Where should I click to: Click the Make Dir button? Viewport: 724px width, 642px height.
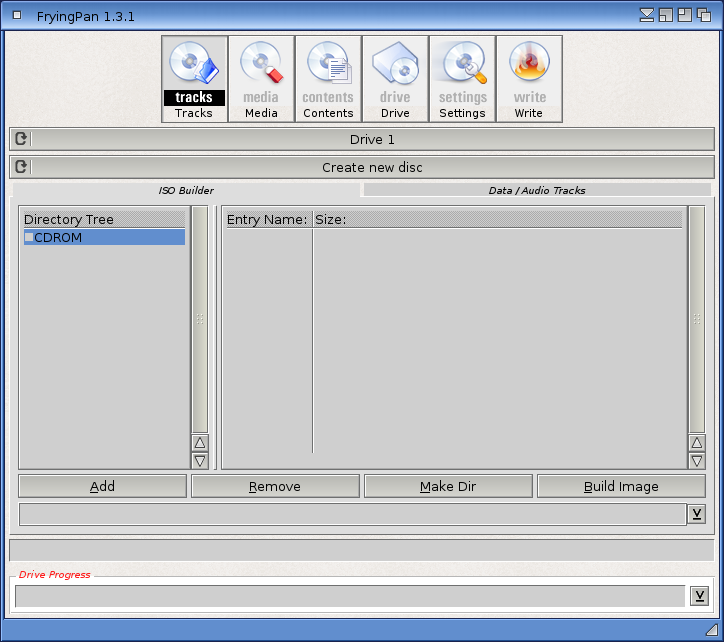pos(448,486)
